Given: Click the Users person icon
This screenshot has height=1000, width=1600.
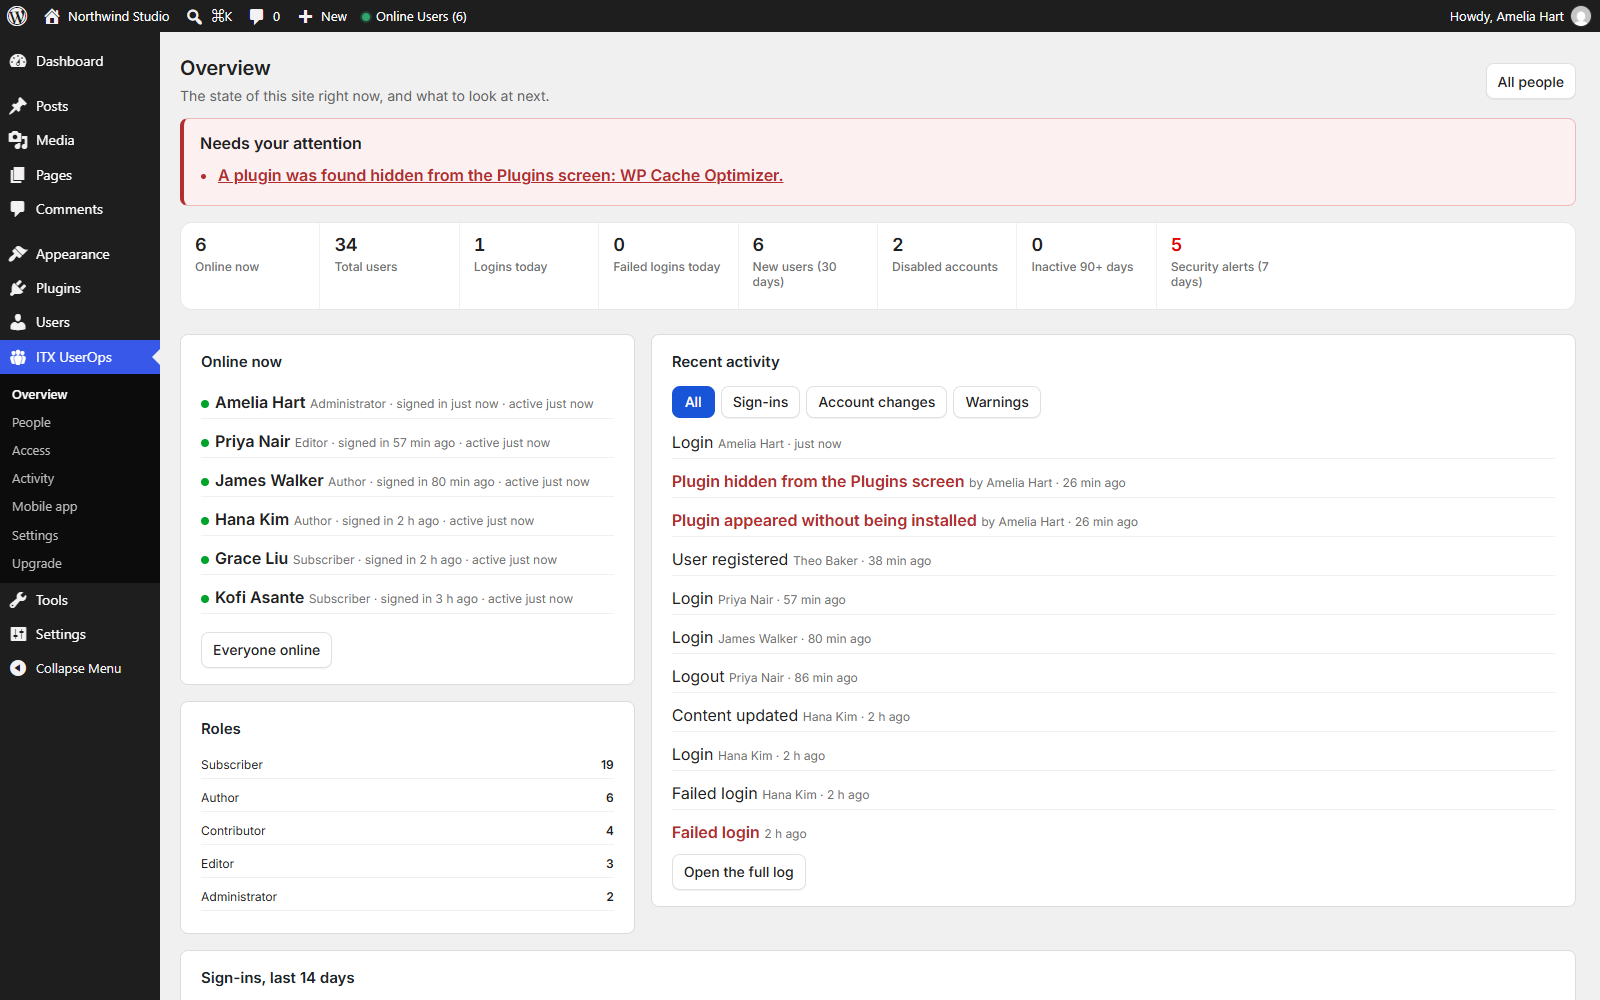Looking at the screenshot, I should [x=18, y=322].
